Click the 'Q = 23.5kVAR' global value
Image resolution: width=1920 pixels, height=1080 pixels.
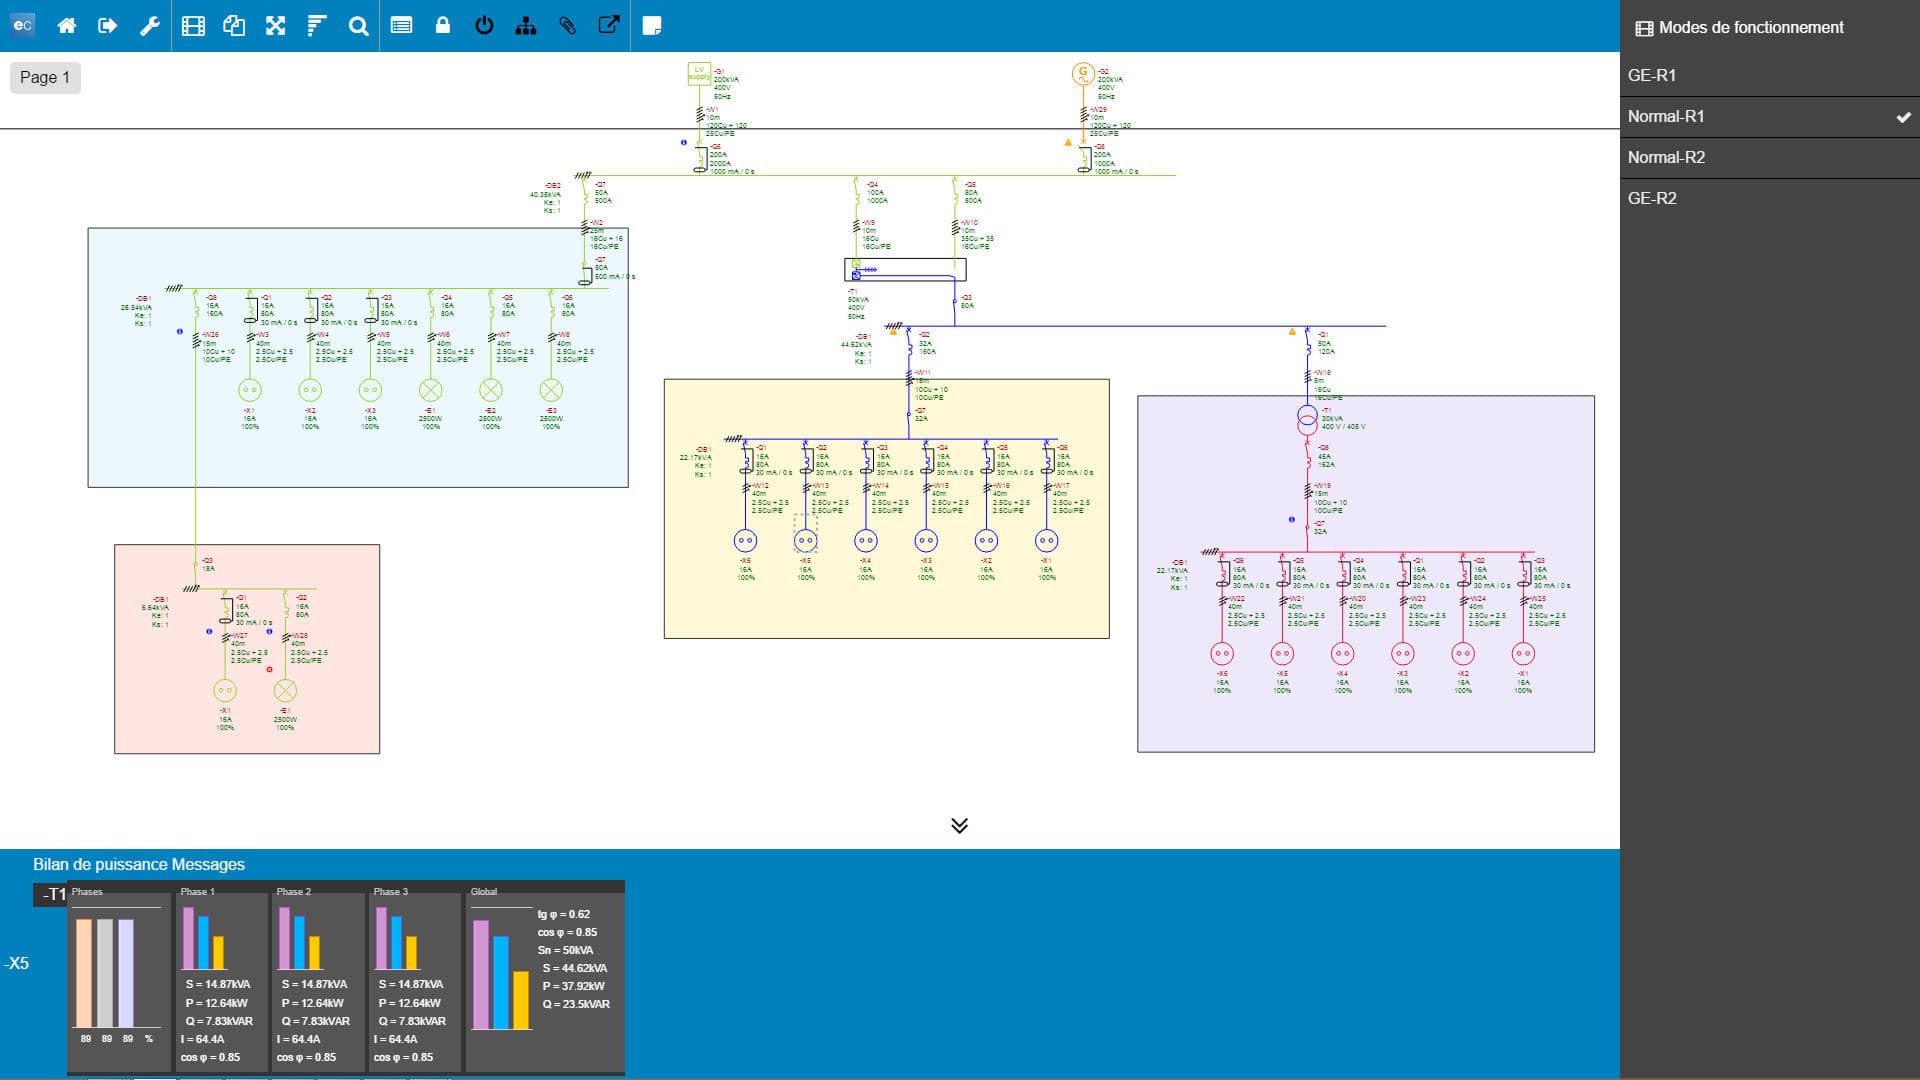[x=576, y=1004]
